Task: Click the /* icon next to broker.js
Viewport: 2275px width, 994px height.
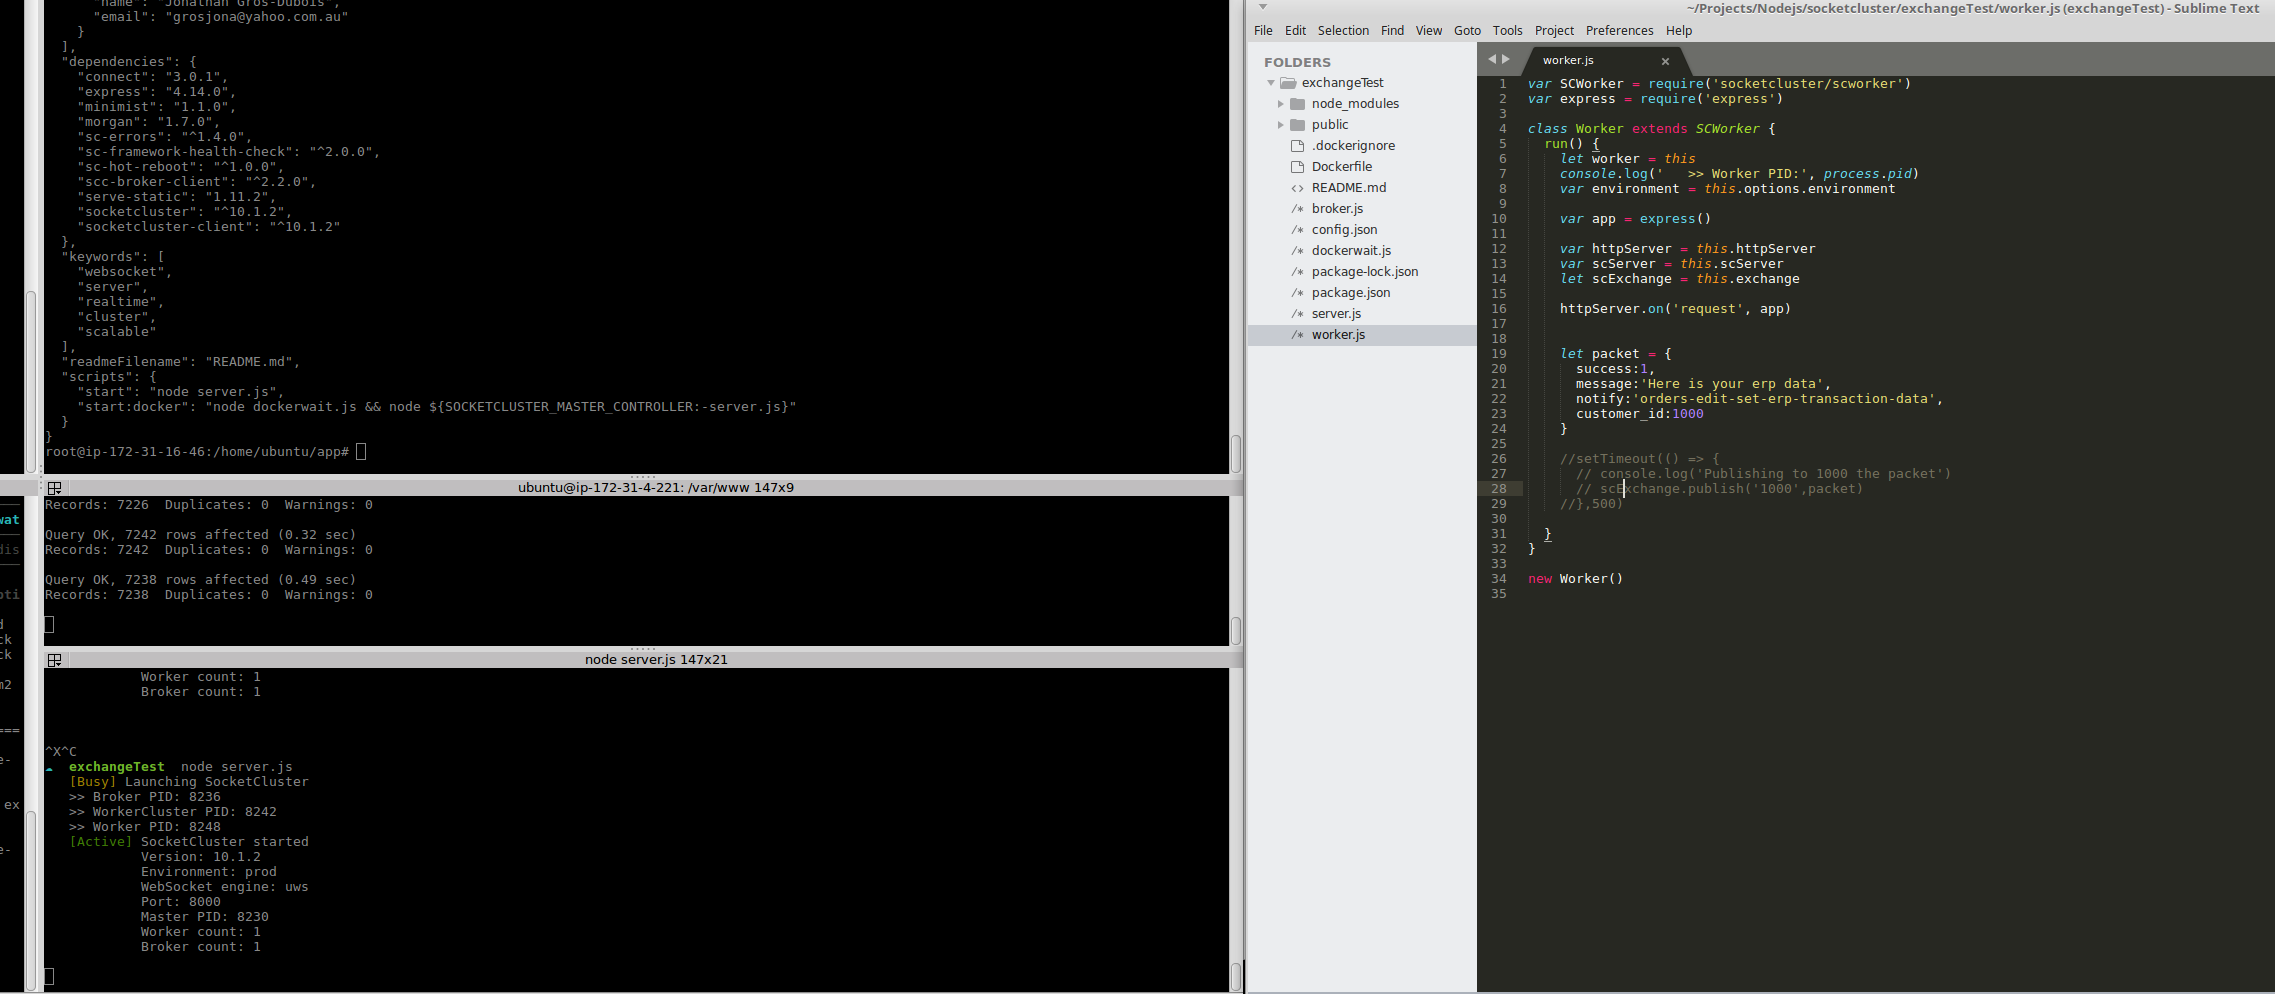Action: [1296, 208]
